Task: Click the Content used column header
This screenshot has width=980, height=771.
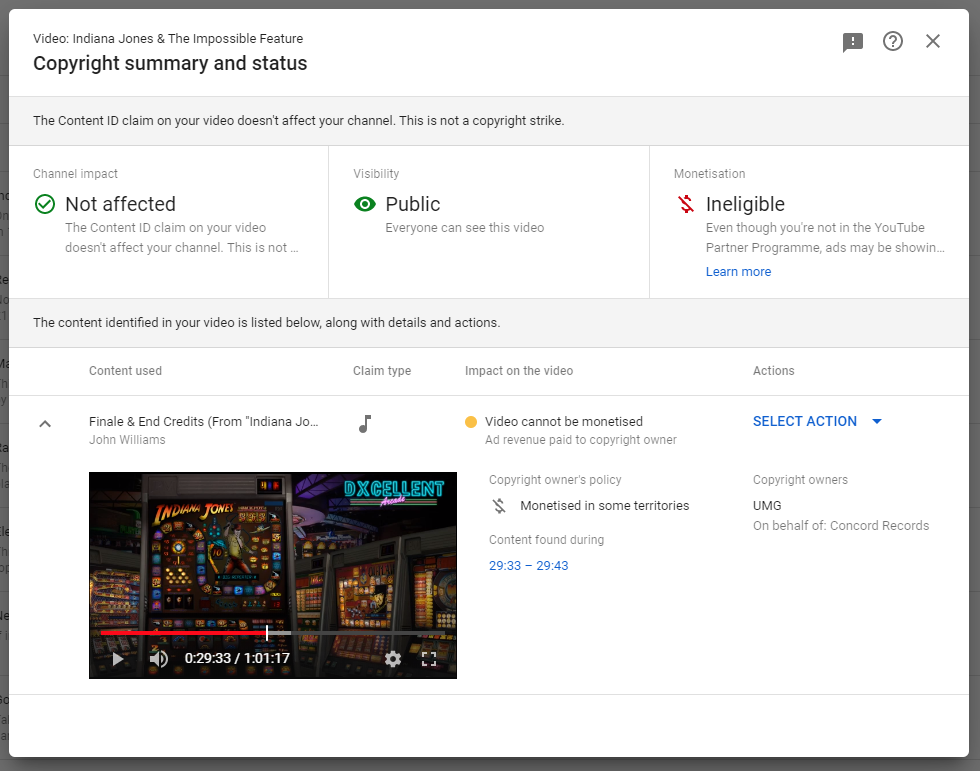Action: point(125,371)
